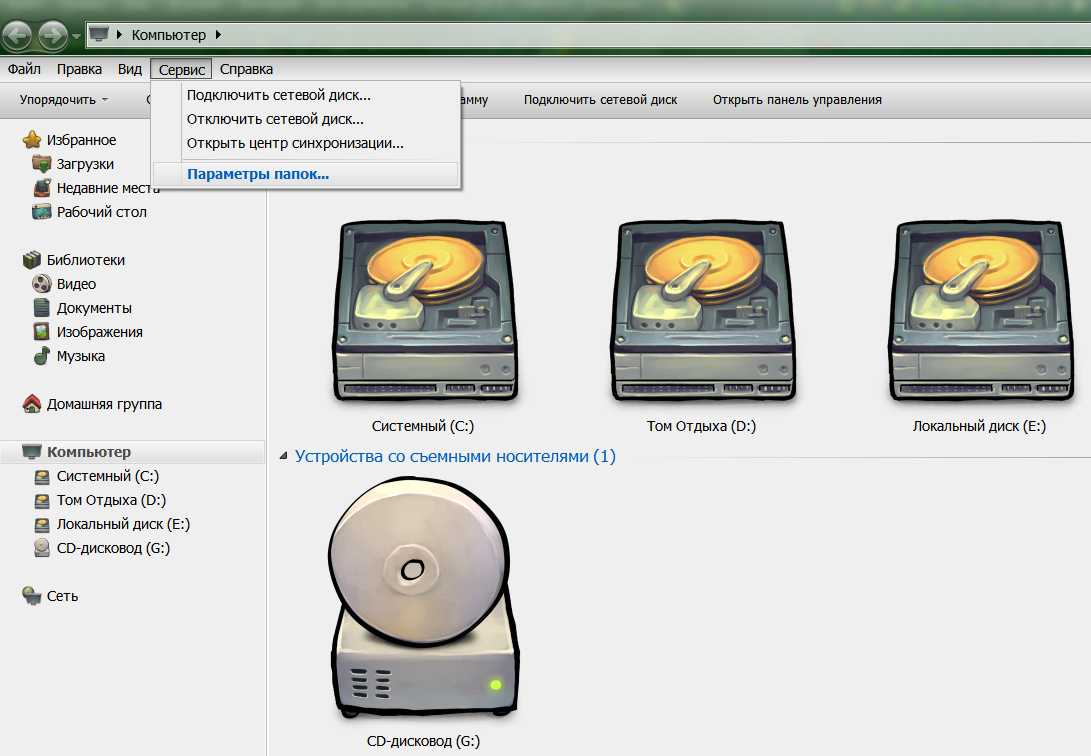Click the Back navigation arrow button

pyautogui.click(x=18, y=37)
